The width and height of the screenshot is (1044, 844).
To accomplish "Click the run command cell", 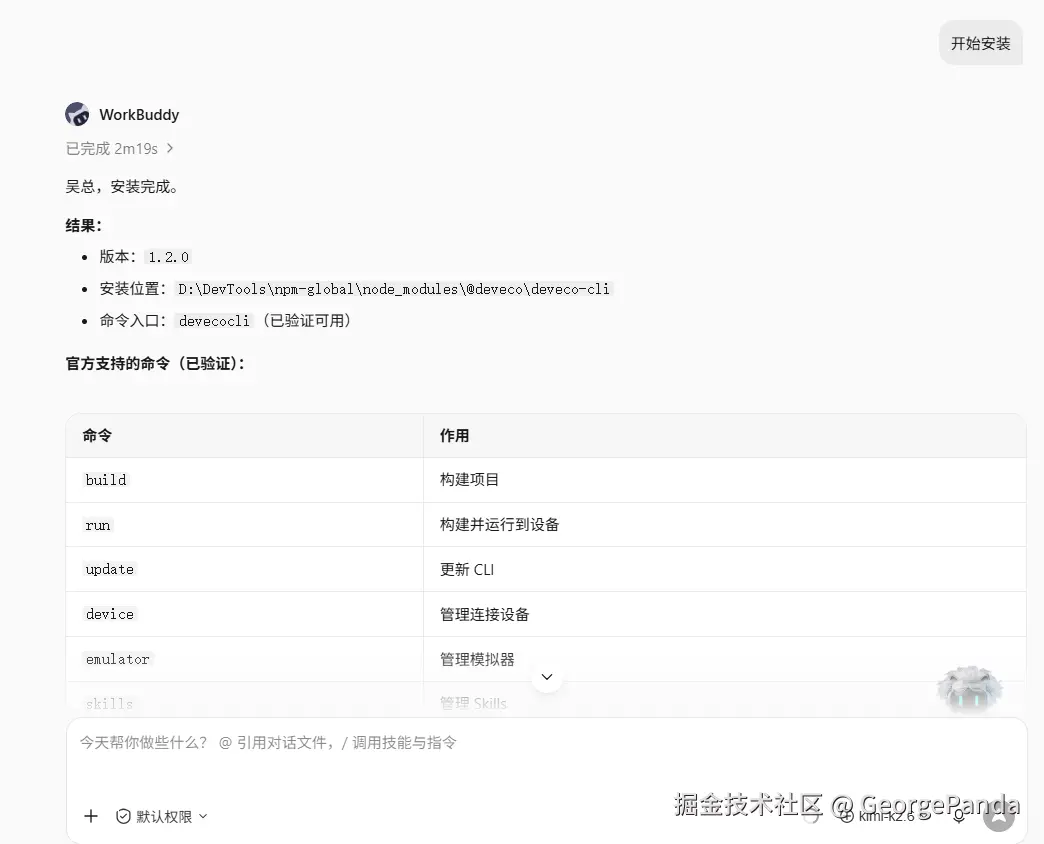I will [x=244, y=525].
